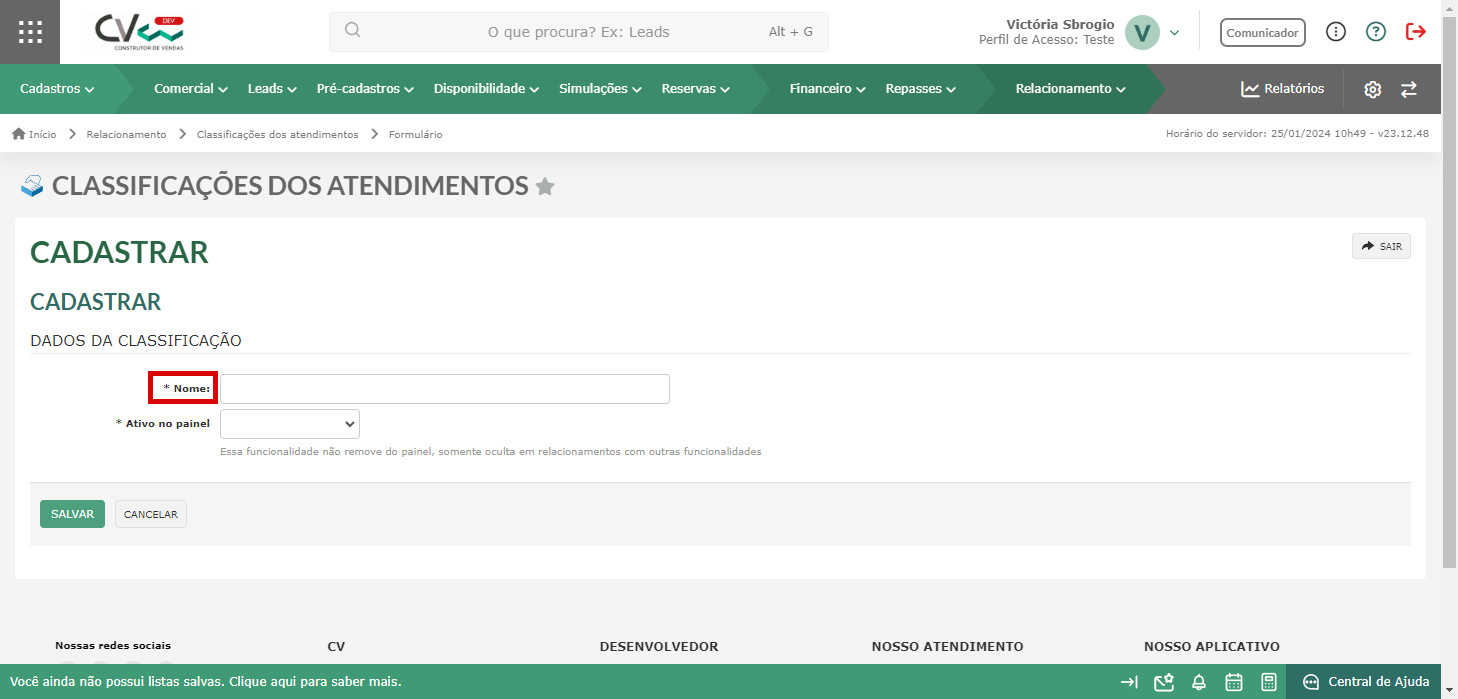Open Central de Ajuda
Viewport: 1458px width, 699px height.
(1364, 682)
